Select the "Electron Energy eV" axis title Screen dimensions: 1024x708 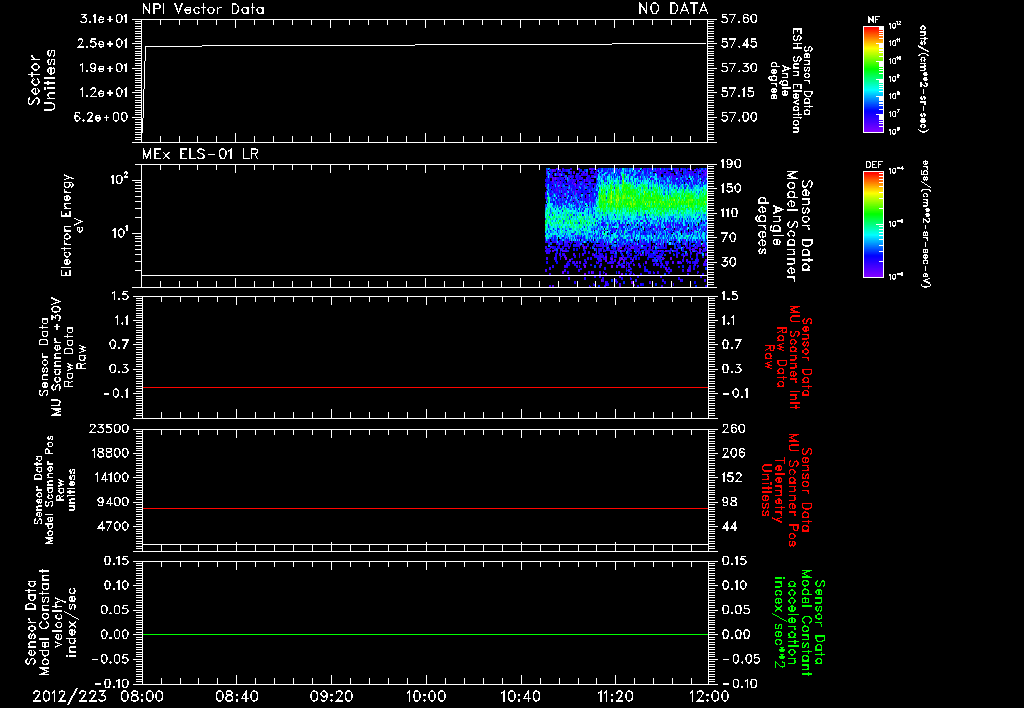72,225
